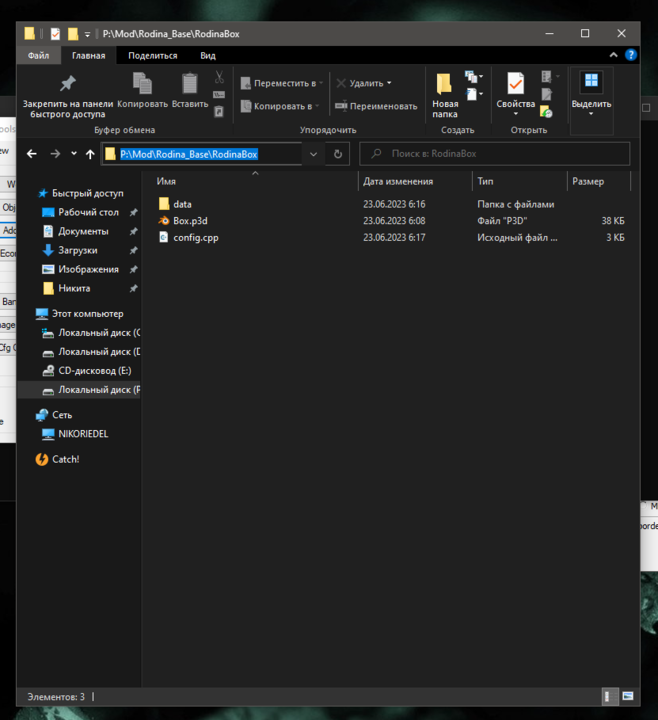Image resolution: width=658 pixels, height=720 pixels.
Task: Switch to the Поделиться ribbon tab
Action: click(153, 56)
